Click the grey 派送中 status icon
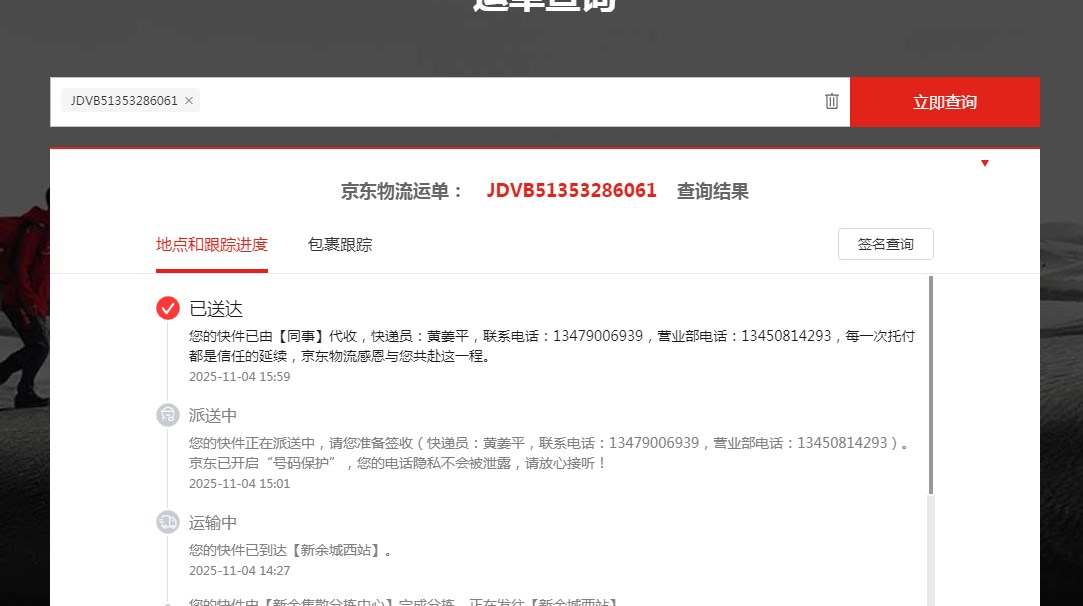This screenshot has height=606, width=1083. click(x=168, y=415)
